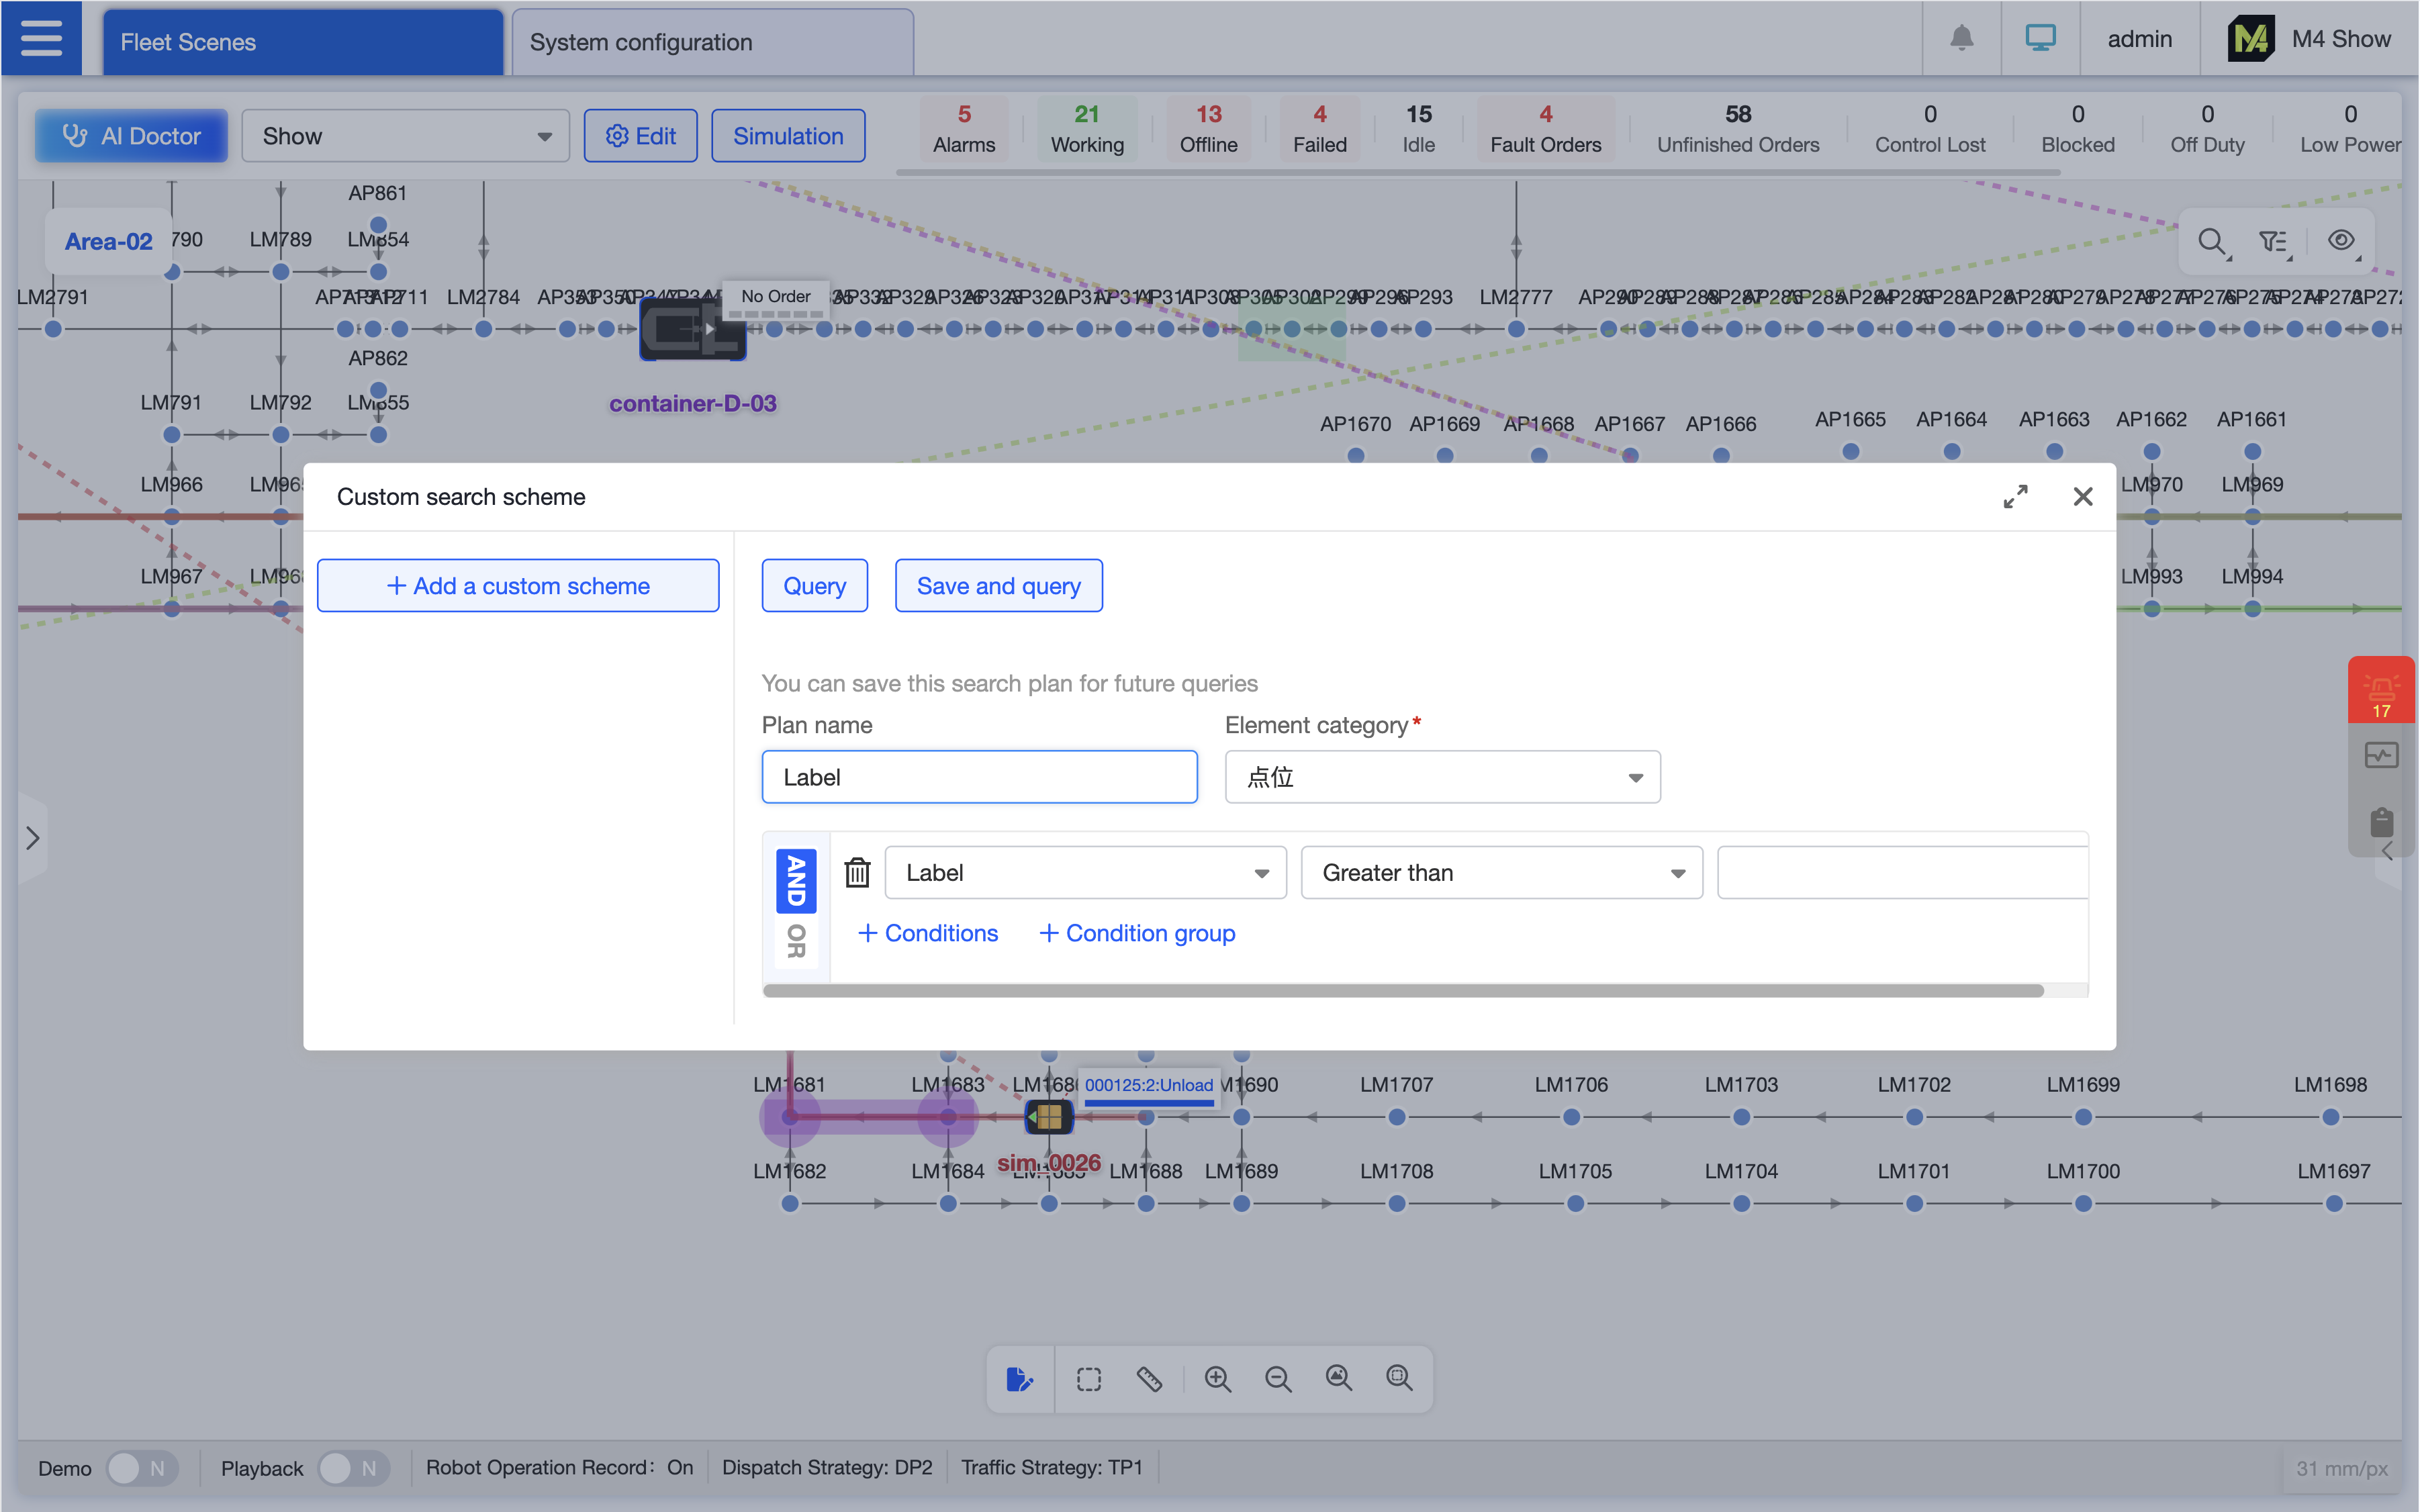Click Save and query button
2420x1512 pixels.
(998, 586)
